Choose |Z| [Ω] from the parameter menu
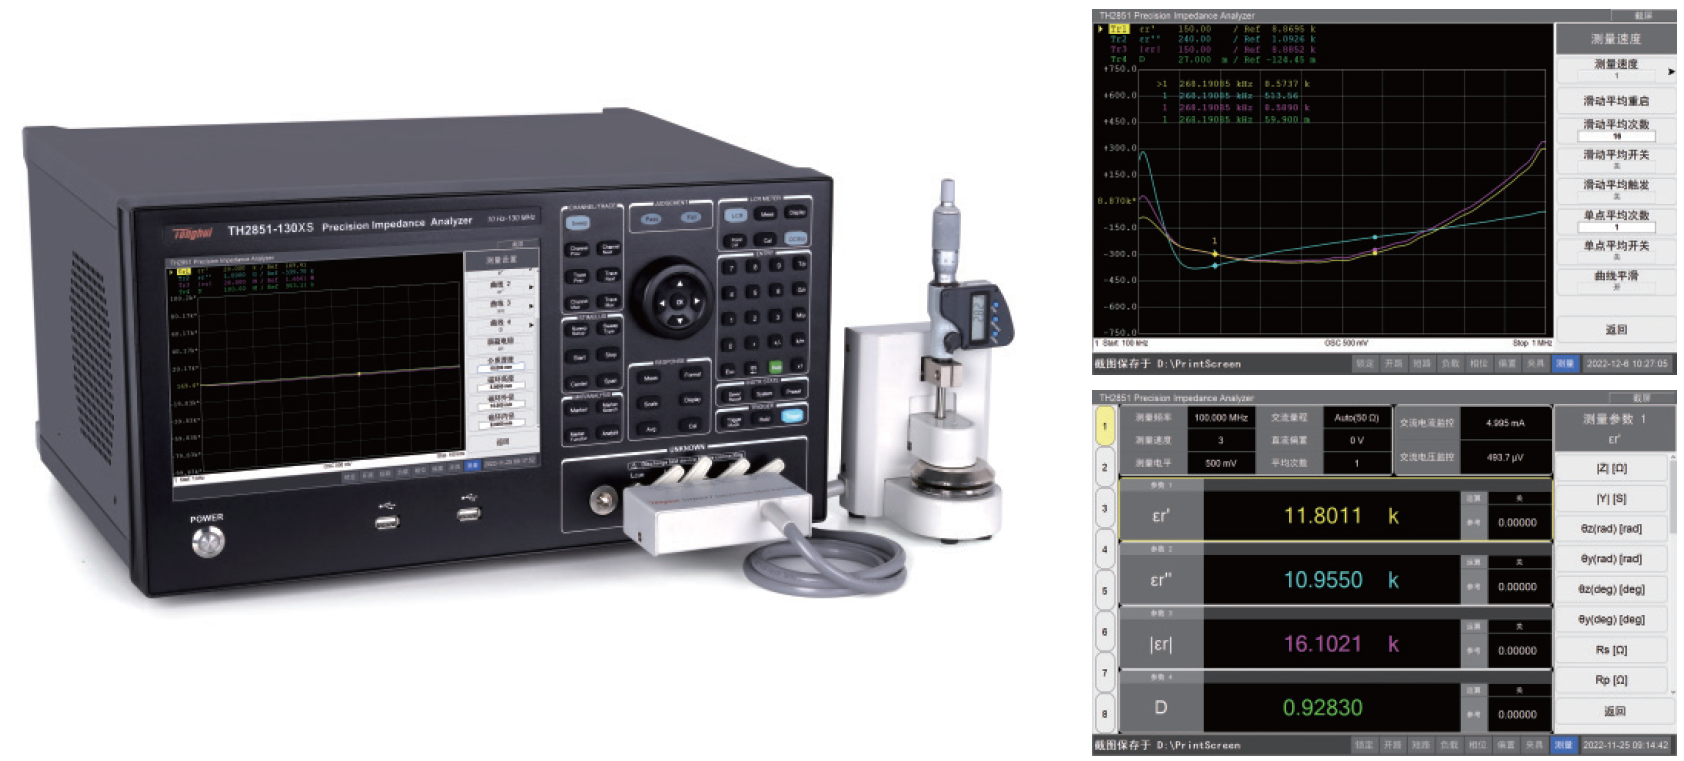This screenshot has width=1684, height=761. click(x=1612, y=468)
